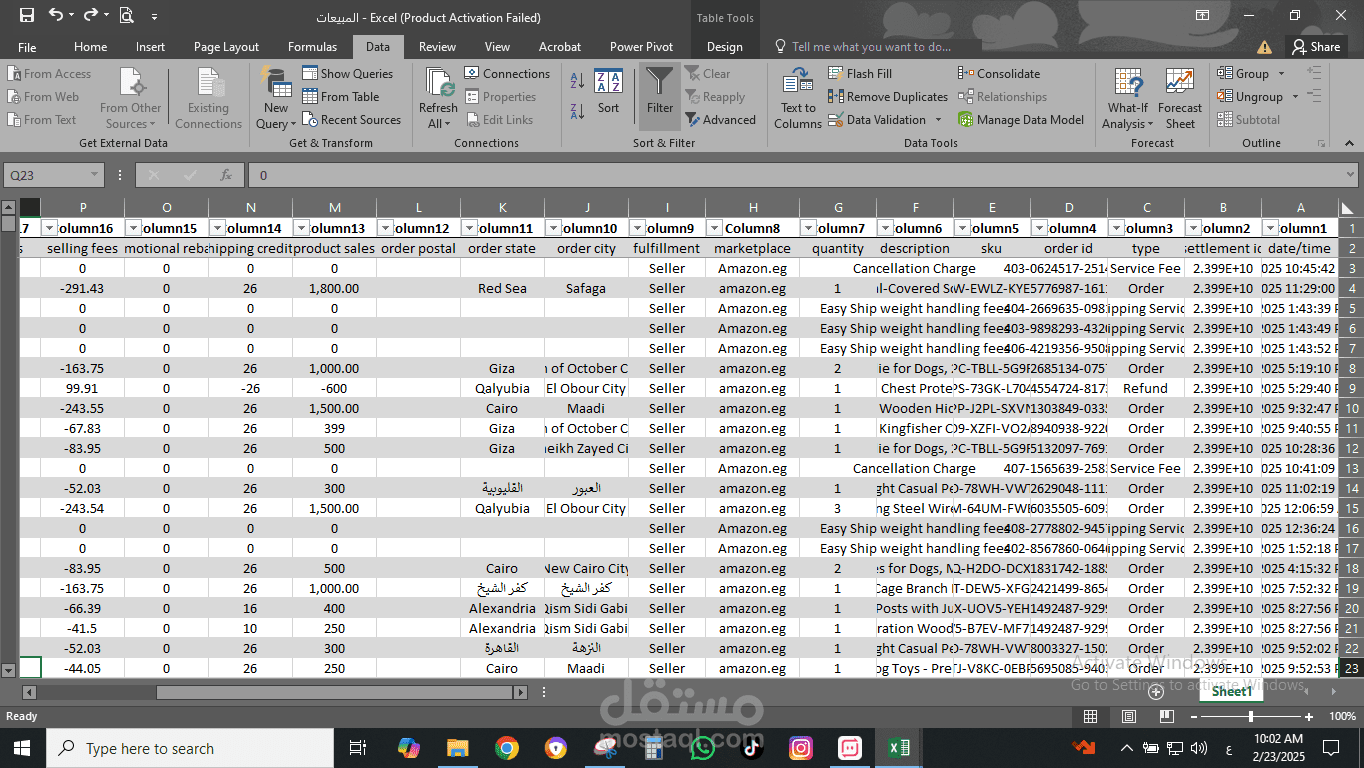The height and width of the screenshot is (768, 1364).
Task: Click the Subtotal outline button
Action: coord(1248,120)
